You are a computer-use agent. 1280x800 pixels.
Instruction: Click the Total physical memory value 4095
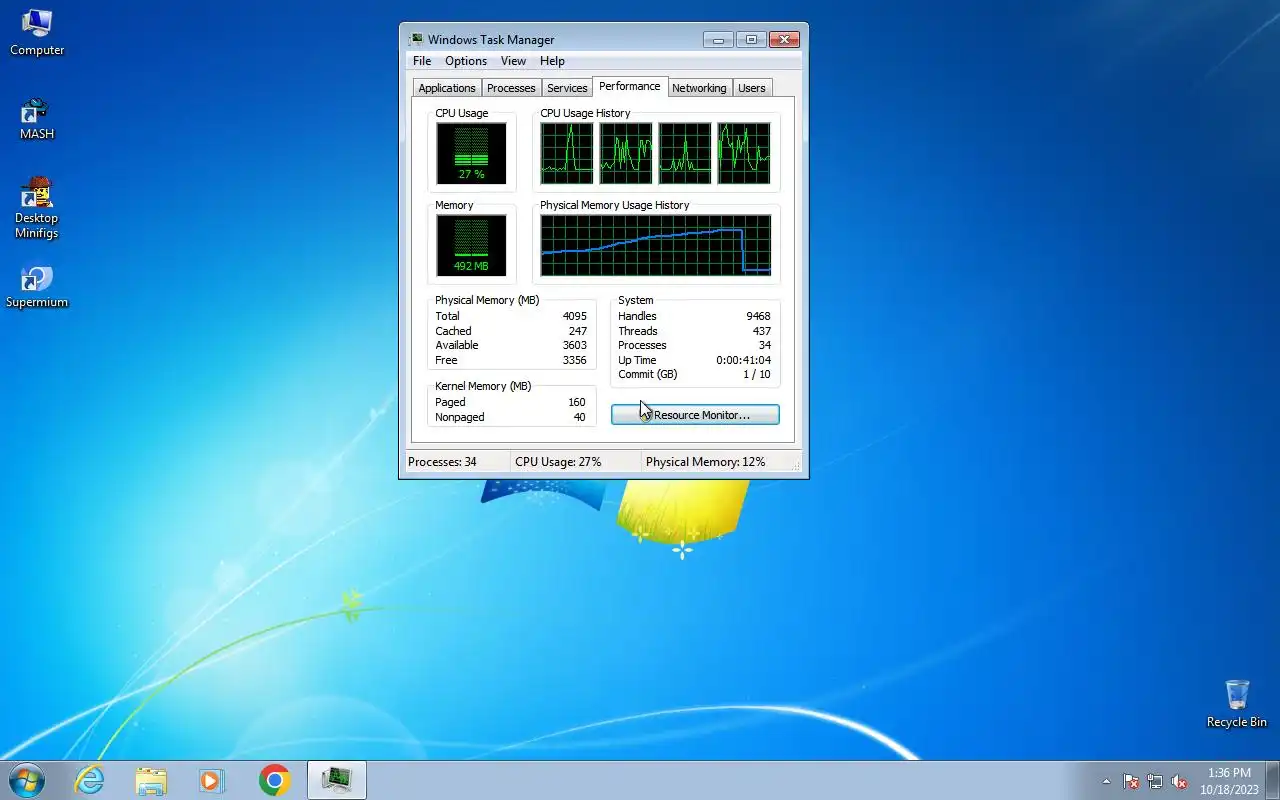pos(574,316)
